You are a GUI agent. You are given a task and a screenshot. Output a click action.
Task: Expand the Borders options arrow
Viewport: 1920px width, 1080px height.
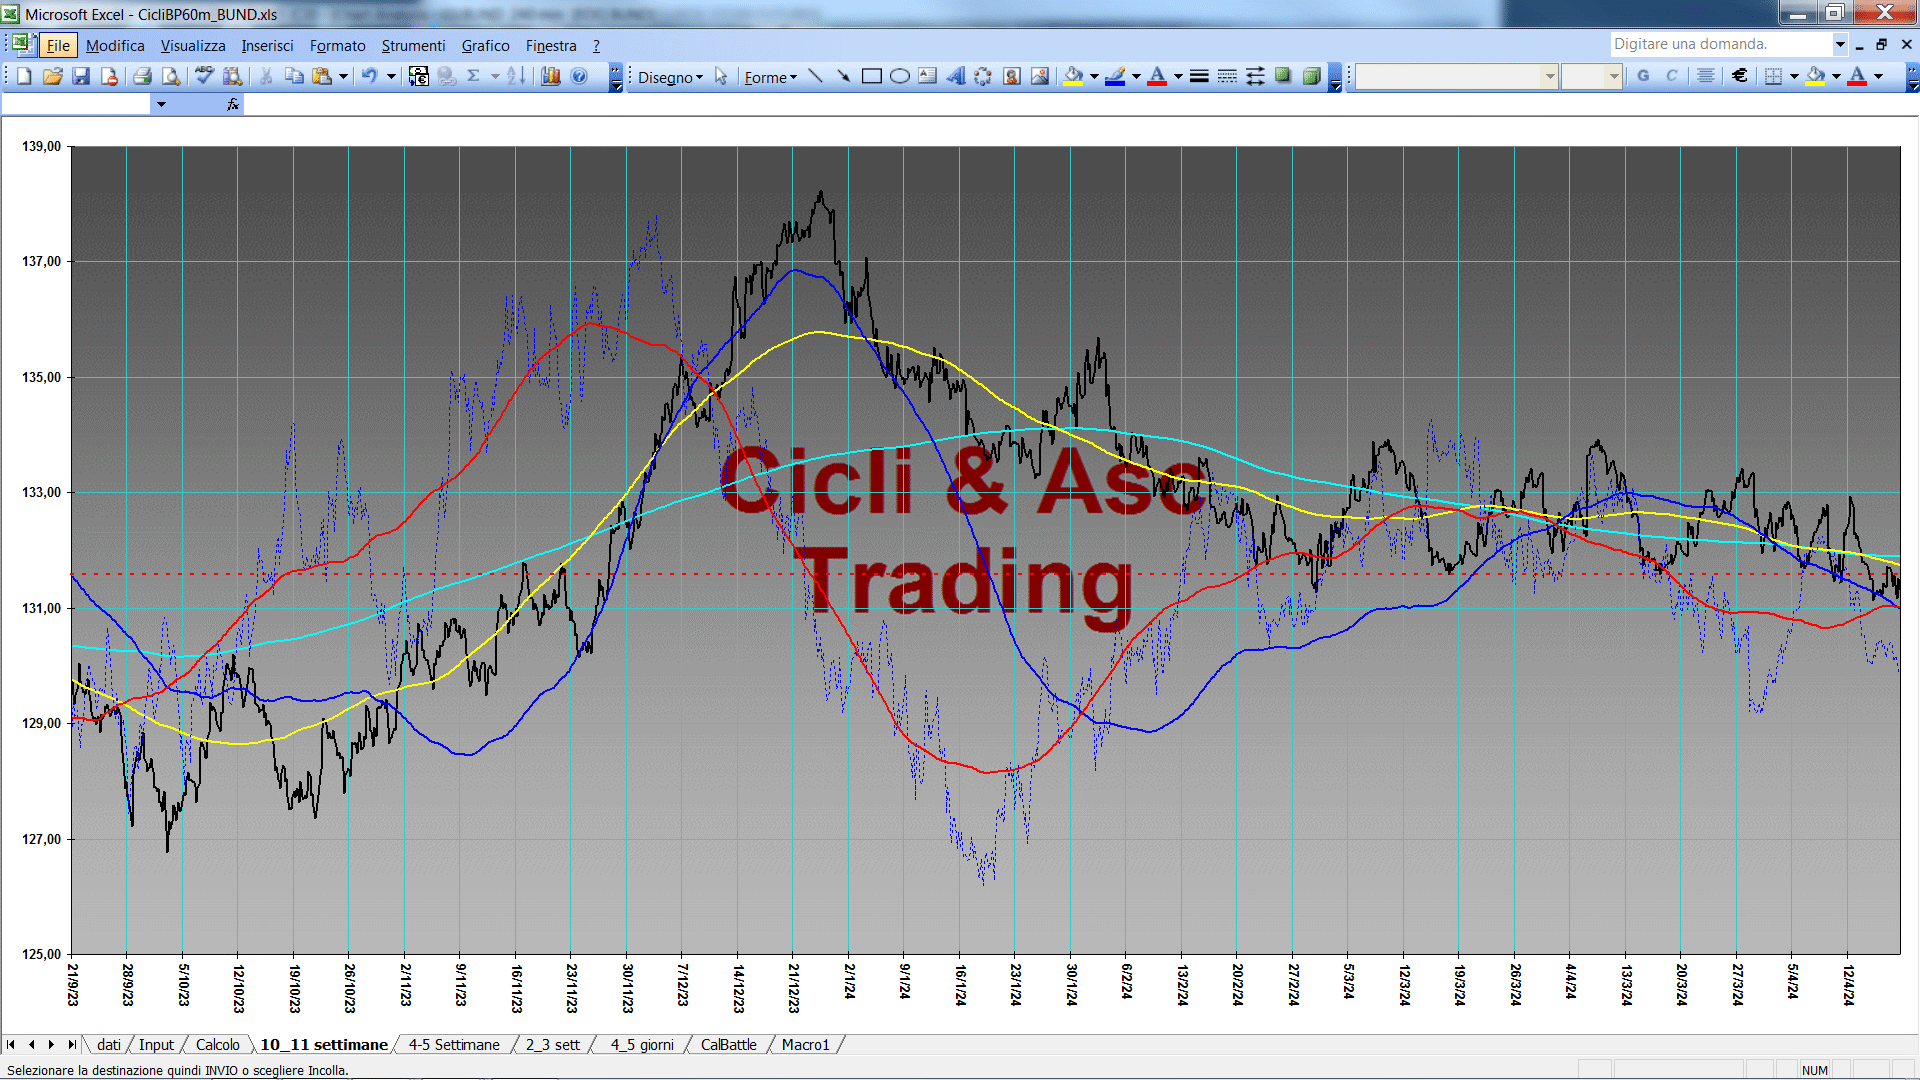[x=1794, y=76]
